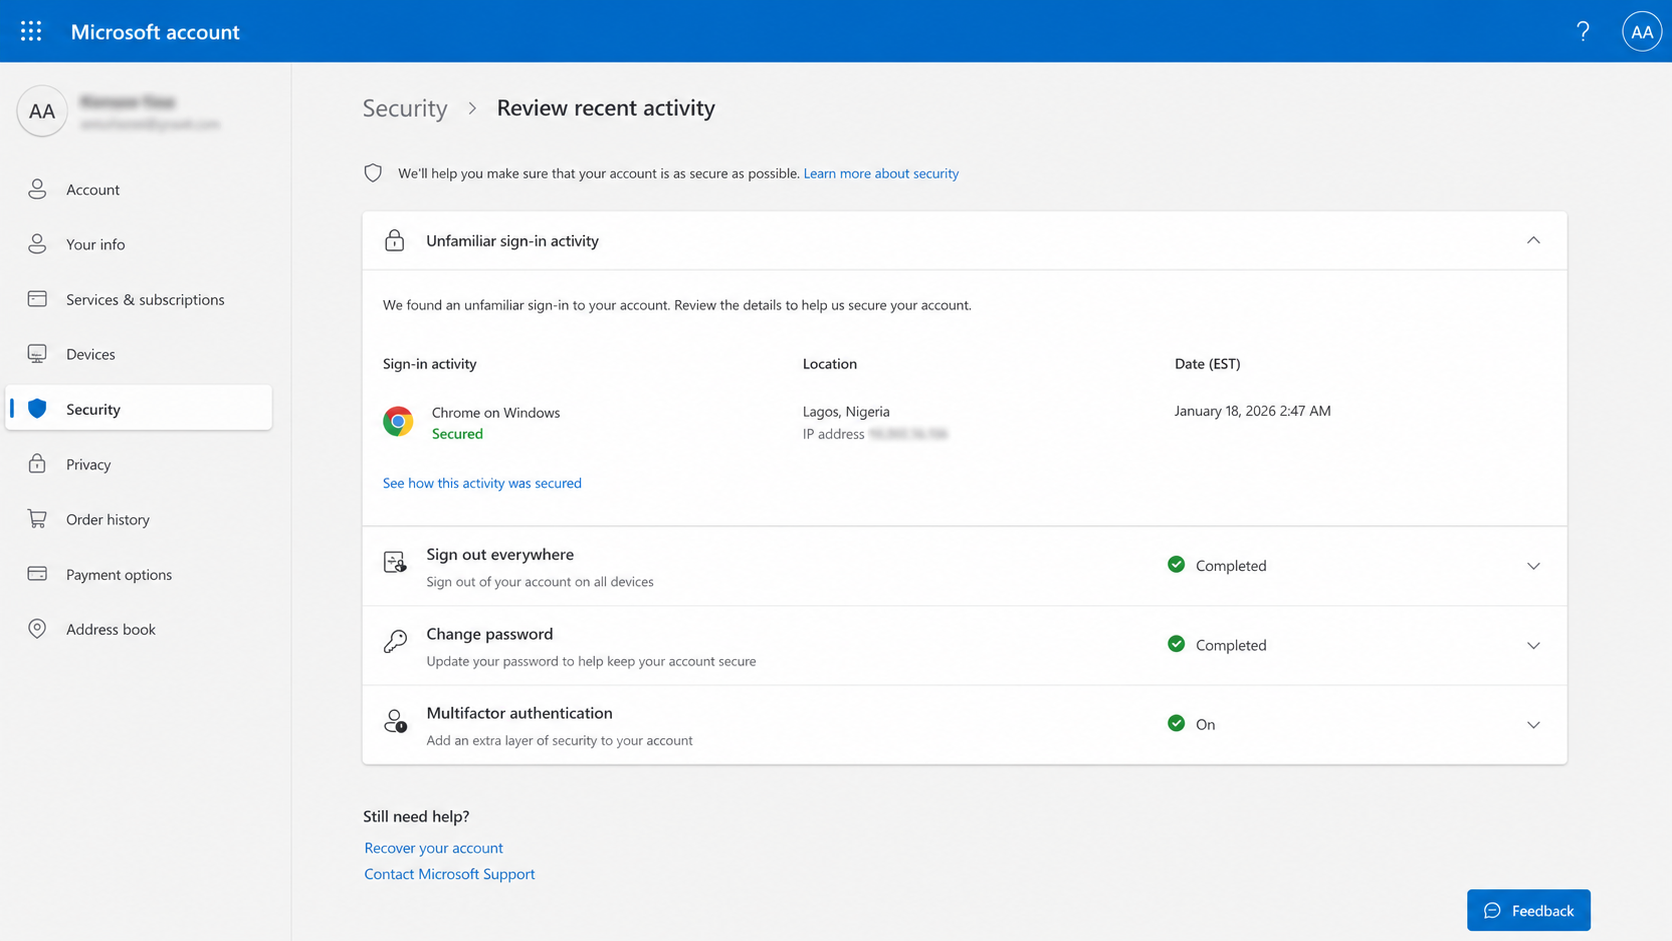Screen dimensions: 1672x941
Task: Open the app launcher grid icon
Action: point(31,31)
